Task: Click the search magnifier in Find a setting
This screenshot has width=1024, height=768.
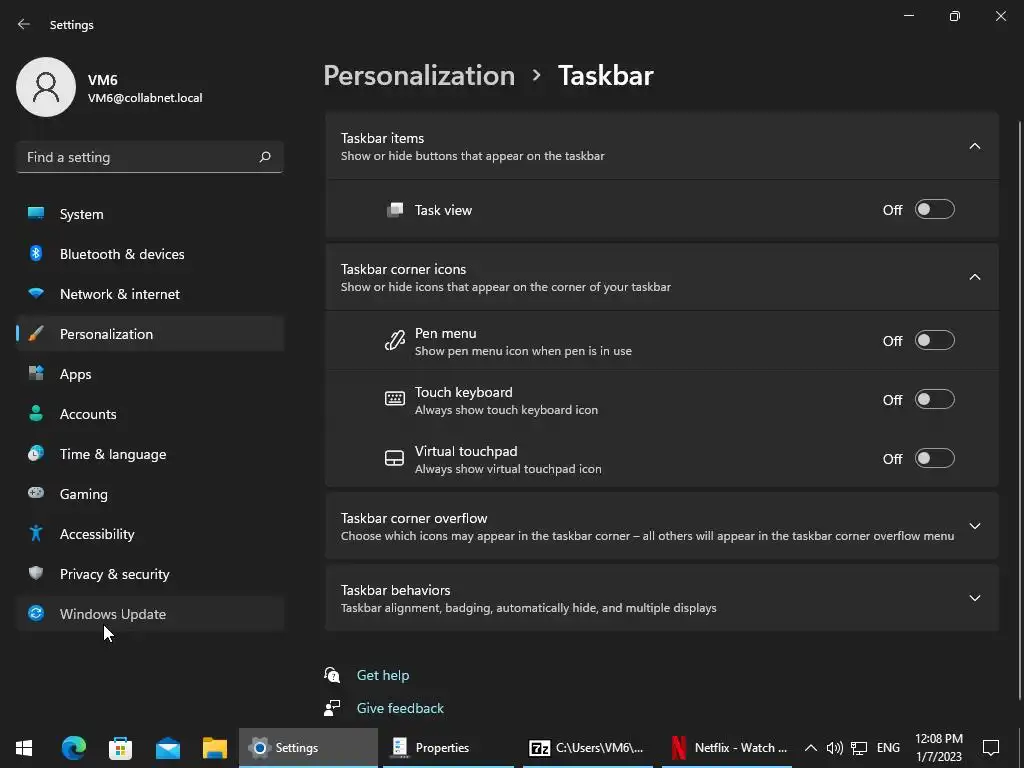Action: click(x=265, y=157)
